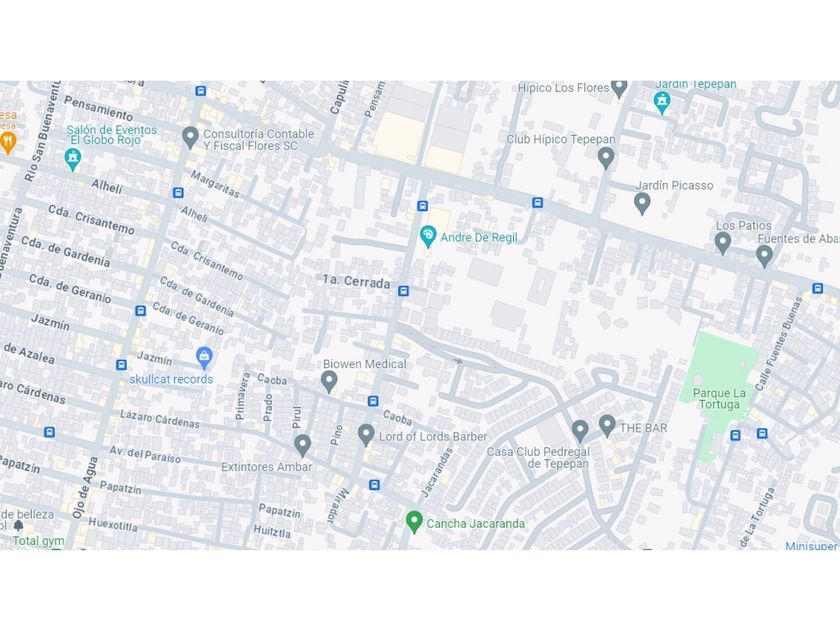840x630 pixels.
Task: Click the THE BAR location pin
Action: click(607, 426)
